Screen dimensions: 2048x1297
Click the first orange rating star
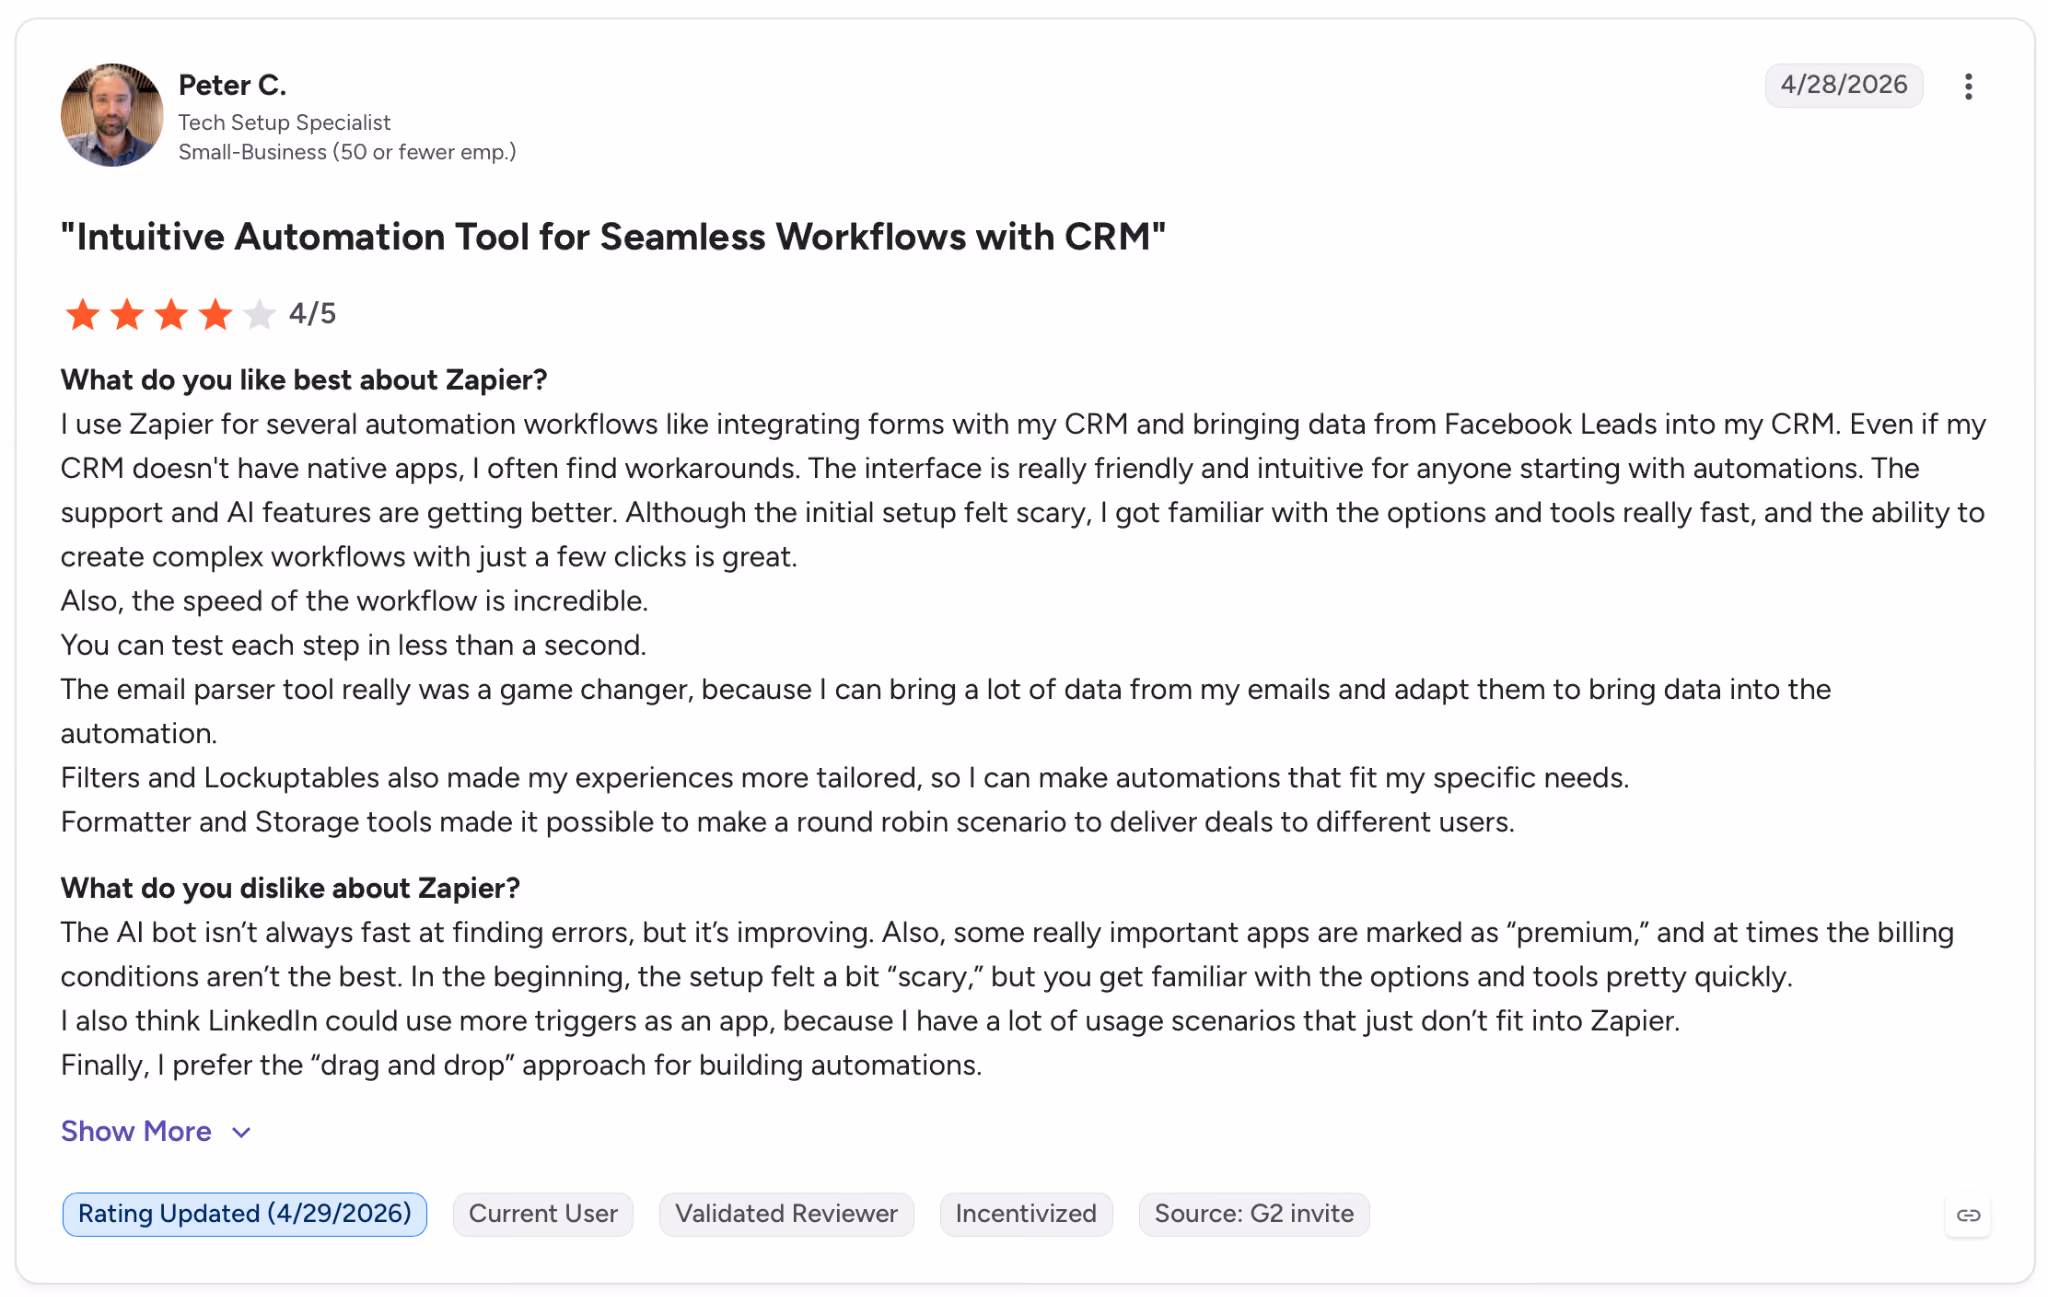coord(82,315)
